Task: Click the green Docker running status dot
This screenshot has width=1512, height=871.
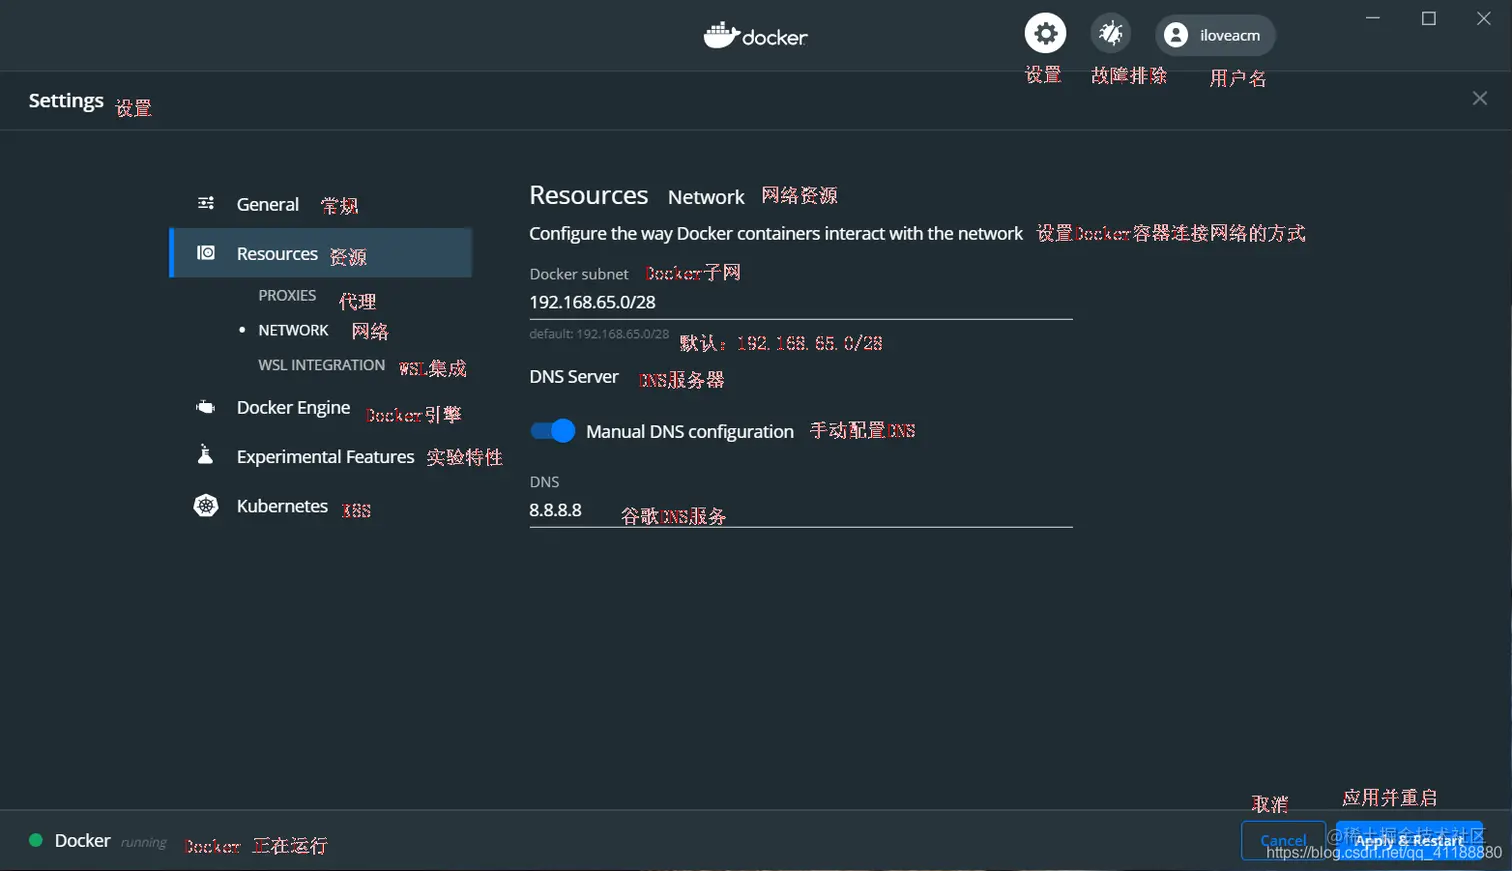Action: click(36, 840)
